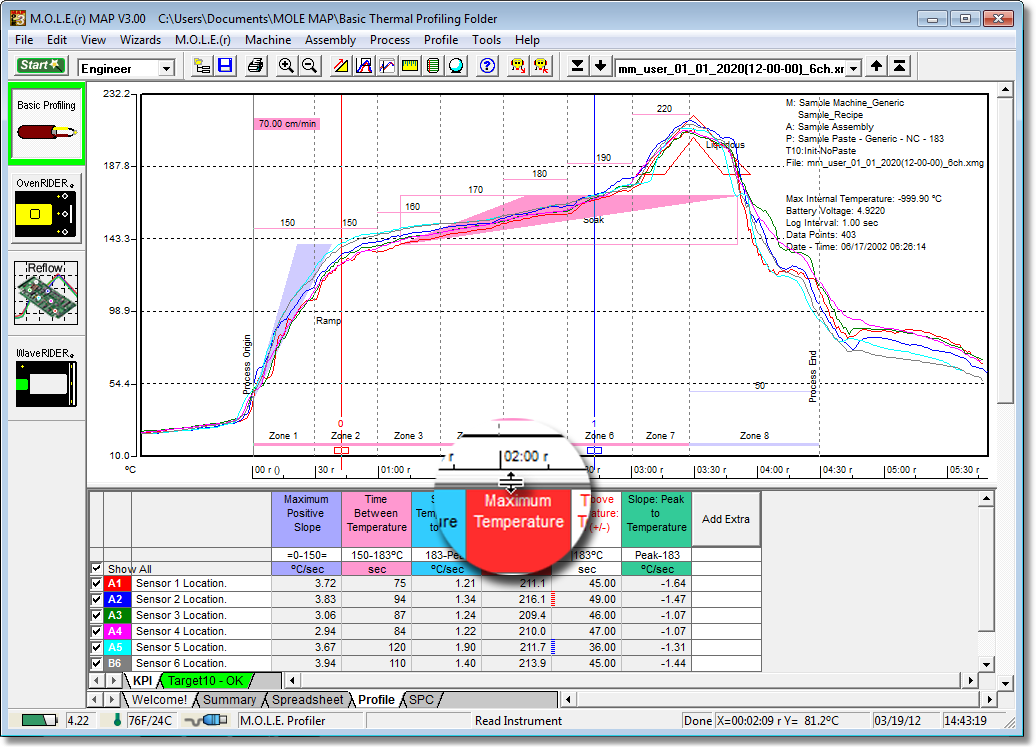The image size is (1036, 749).
Task: Click the peak difference tool icon
Action: point(364,66)
